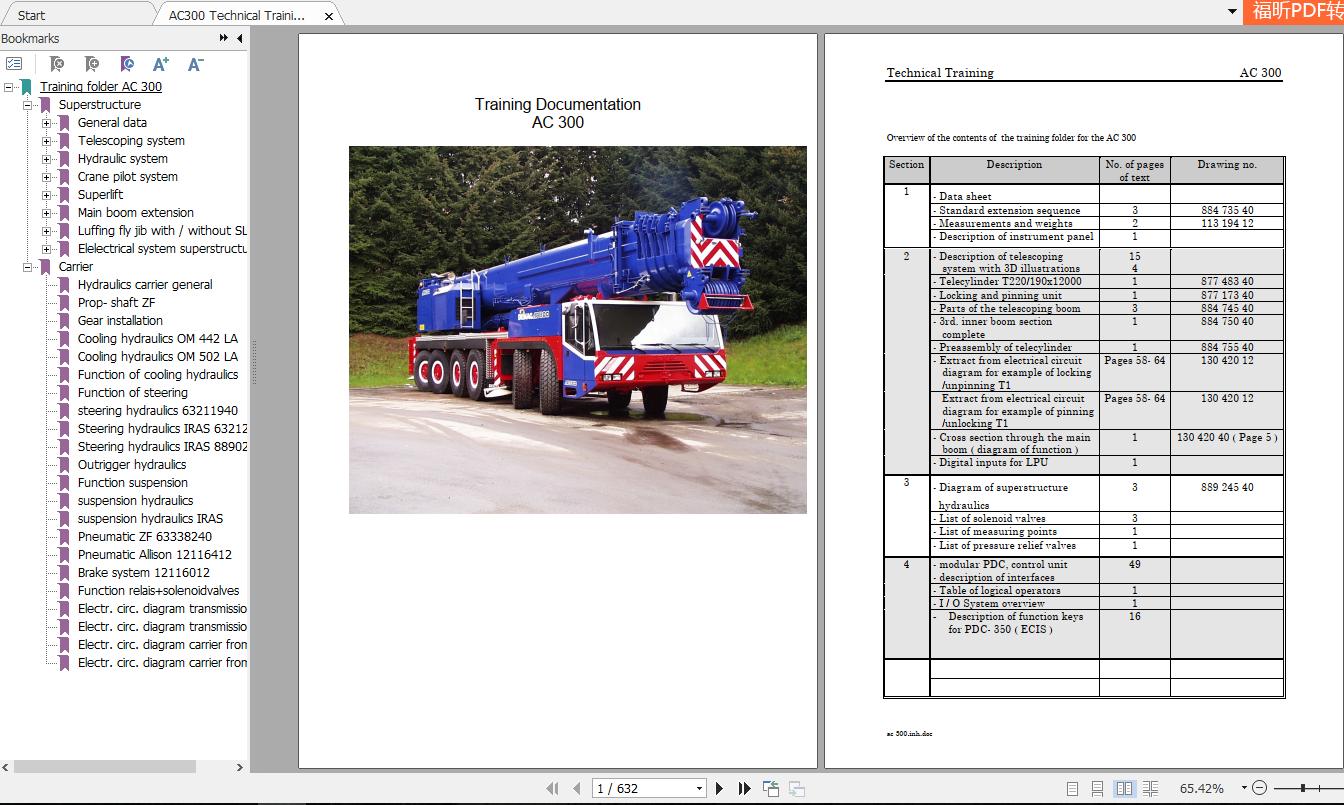The height and width of the screenshot is (805, 1344).
Task: Toggle the facing continuous scrolling layout icon
Action: 1152,788
